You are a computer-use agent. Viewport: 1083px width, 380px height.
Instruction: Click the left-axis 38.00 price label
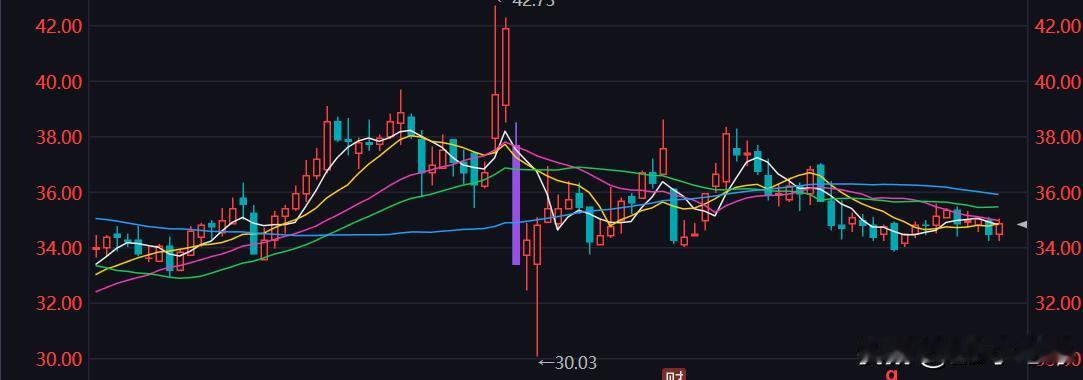tap(59, 137)
